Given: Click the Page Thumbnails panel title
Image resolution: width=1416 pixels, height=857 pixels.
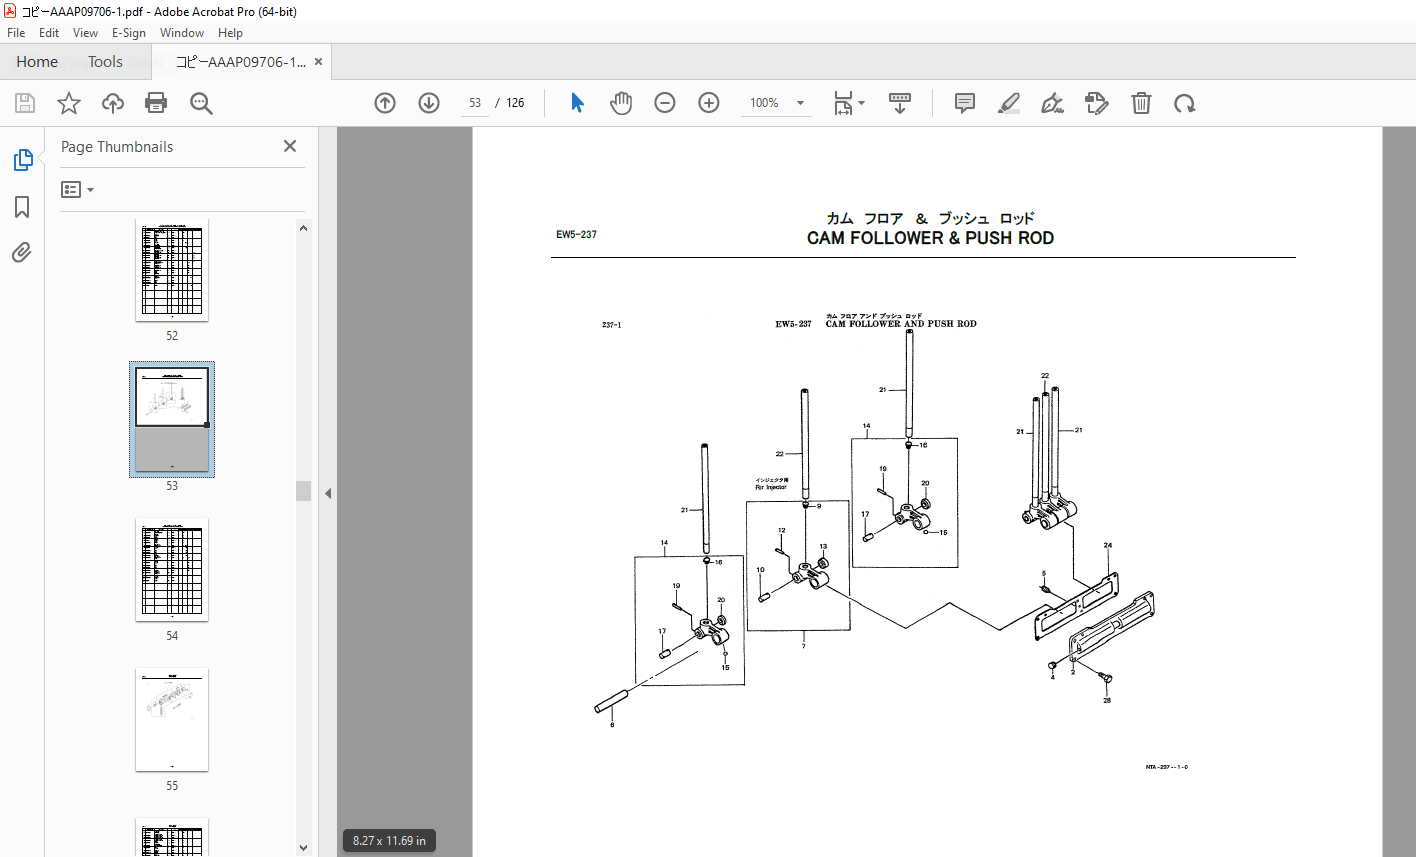Looking at the screenshot, I should 117,147.
